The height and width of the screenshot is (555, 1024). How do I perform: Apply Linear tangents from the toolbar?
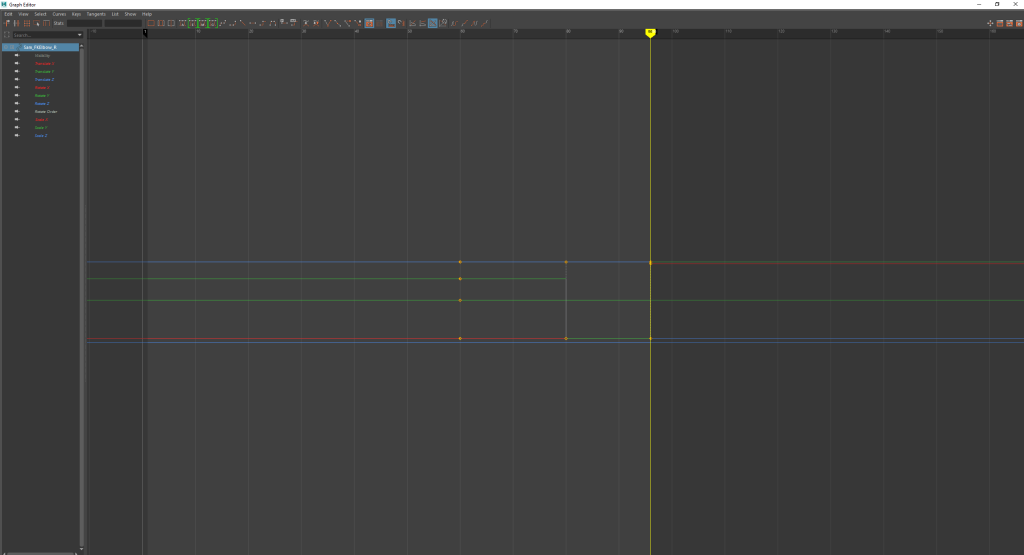coord(242,23)
